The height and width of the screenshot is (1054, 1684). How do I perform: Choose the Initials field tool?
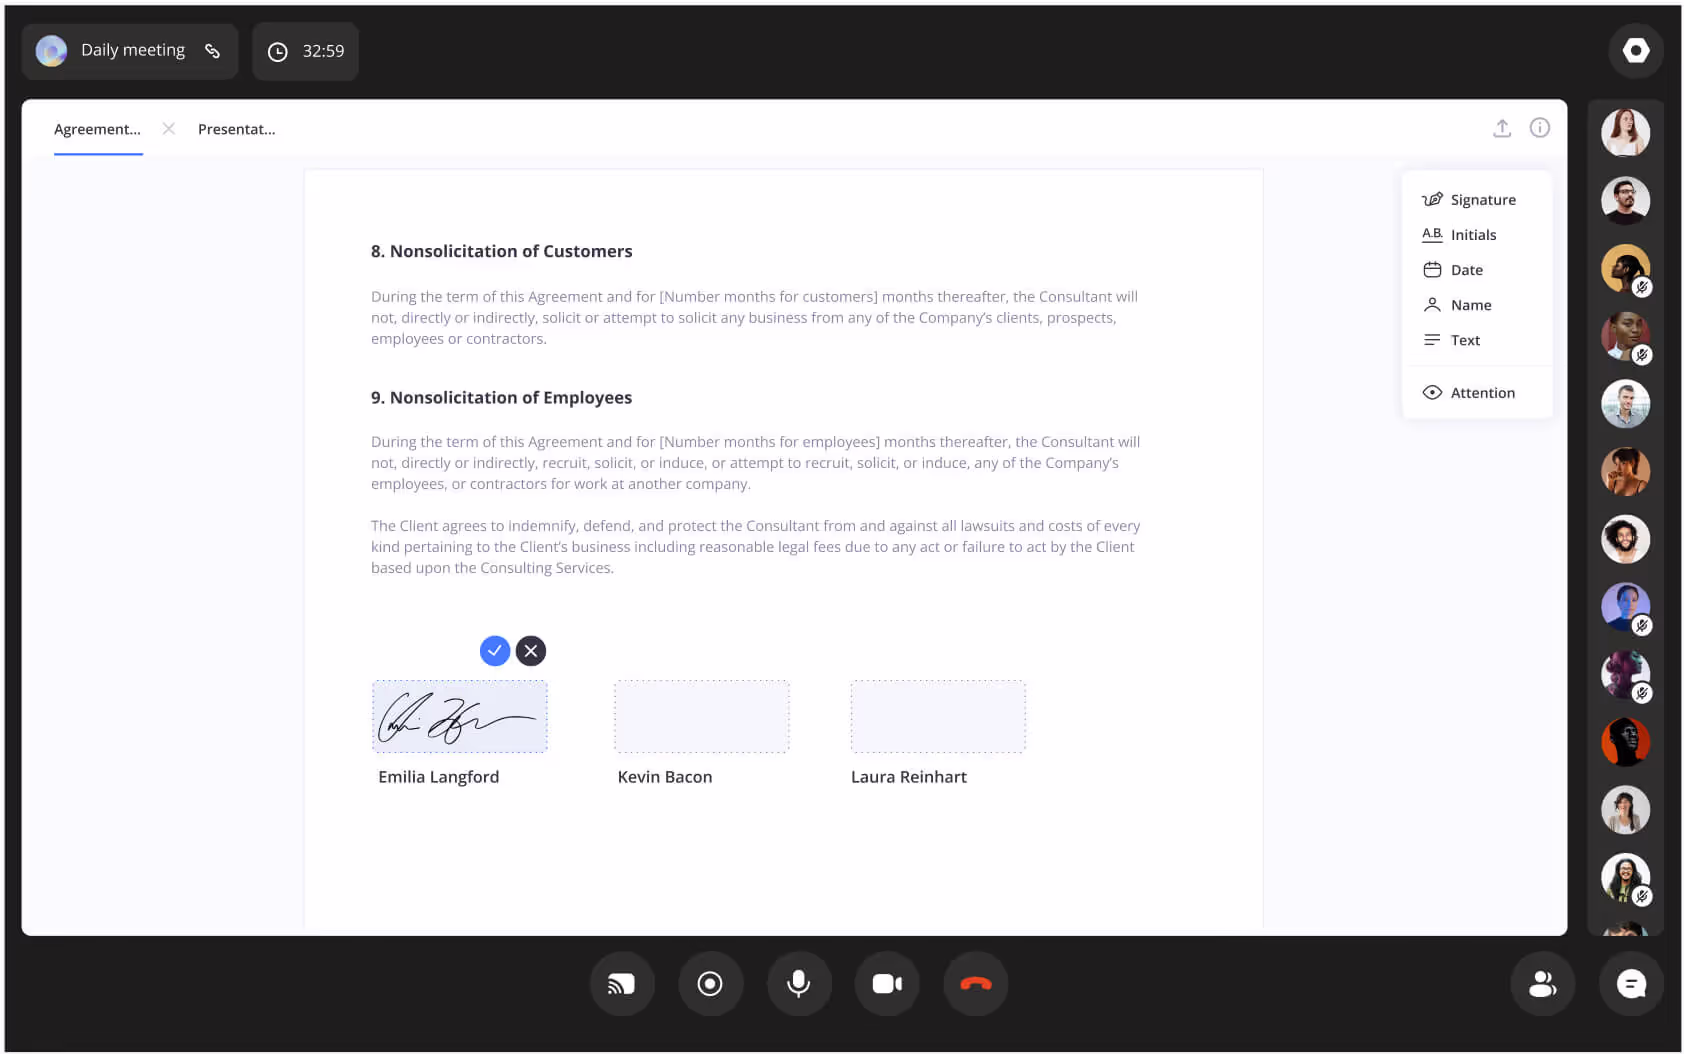coord(1459,235)
